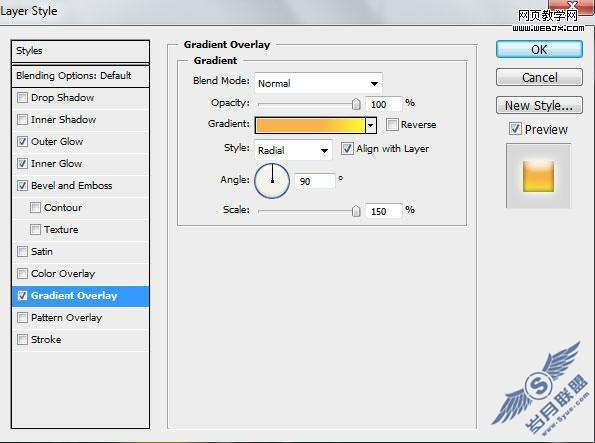Click the layer style preview thumbnail

(538, 176)
